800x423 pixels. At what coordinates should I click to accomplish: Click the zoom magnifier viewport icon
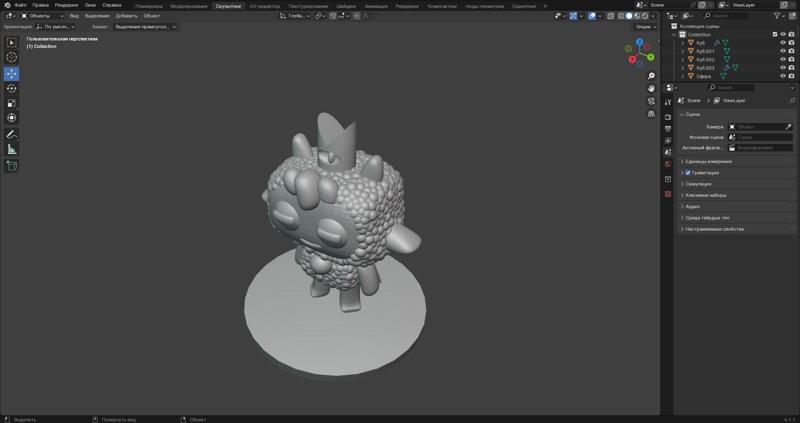coord(651,76)
